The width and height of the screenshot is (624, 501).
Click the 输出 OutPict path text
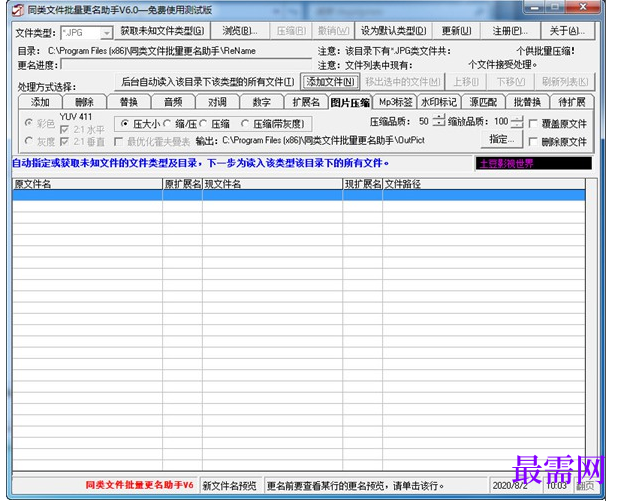coord(324,140)
